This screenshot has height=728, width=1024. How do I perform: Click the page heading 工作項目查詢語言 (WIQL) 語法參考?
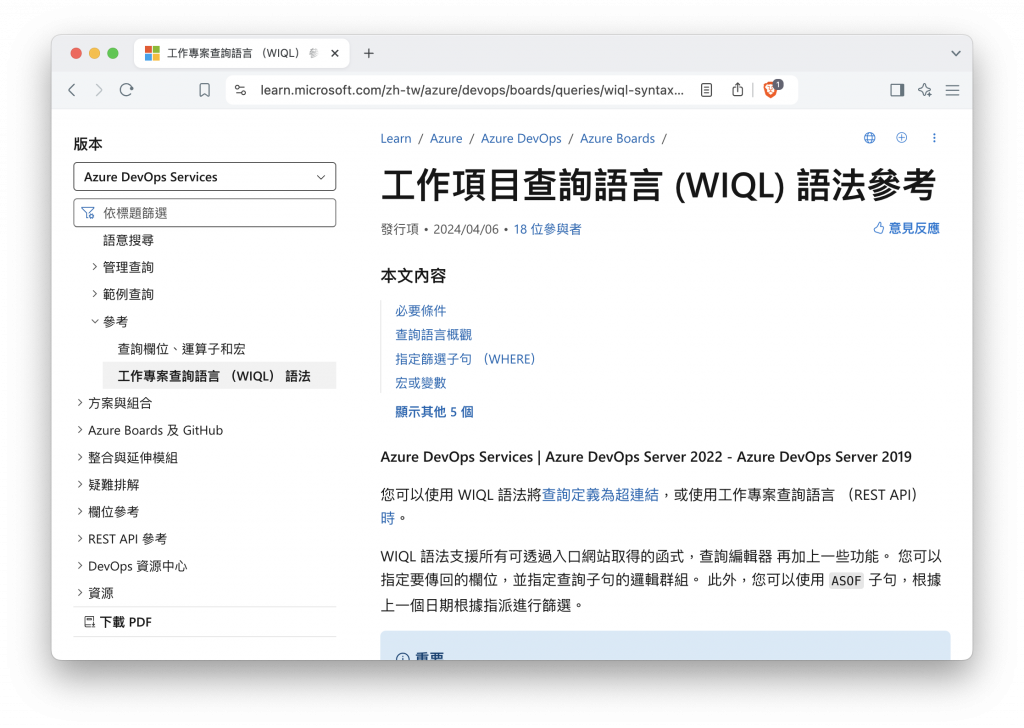pos(659,185)
